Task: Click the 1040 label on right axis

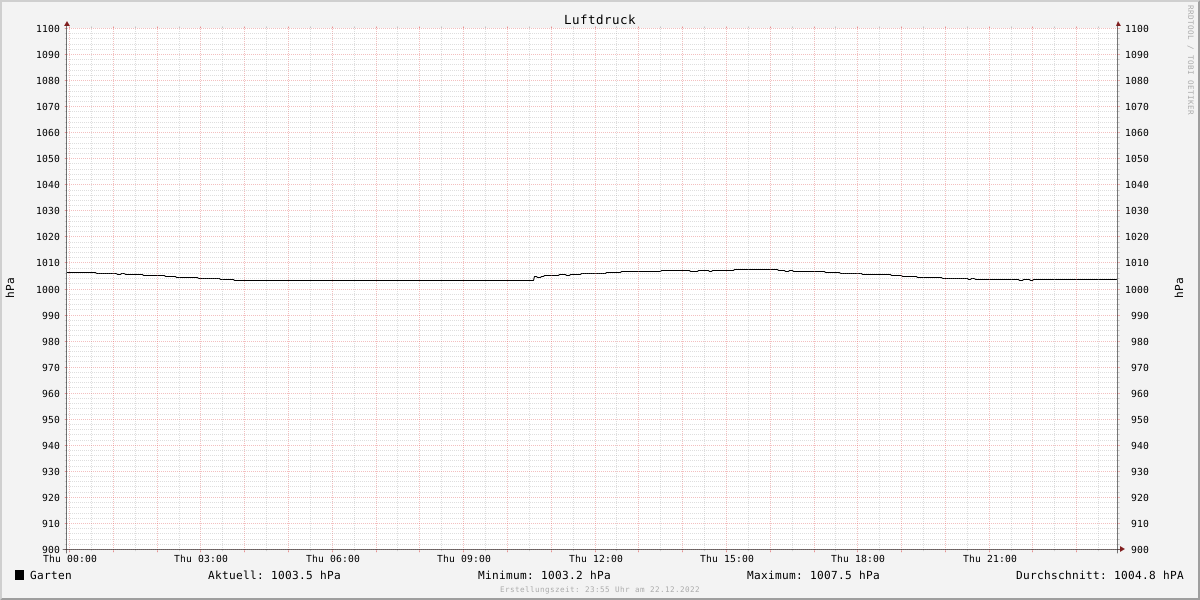Action: pyautogui.click(x=1137, y=185)
